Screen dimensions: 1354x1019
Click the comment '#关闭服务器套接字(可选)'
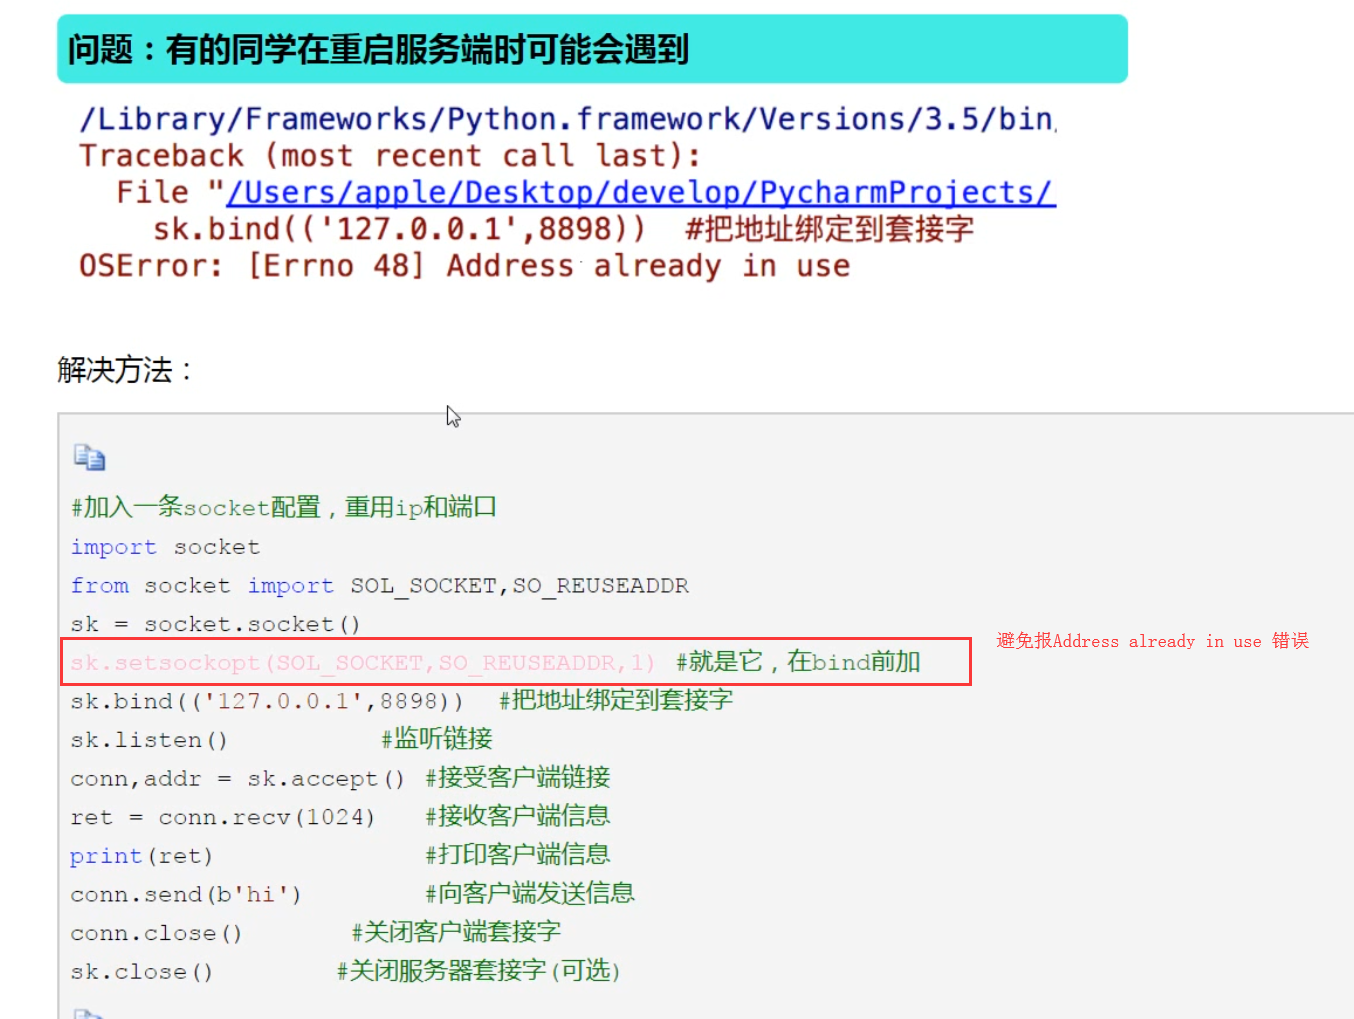click(479, 971)
